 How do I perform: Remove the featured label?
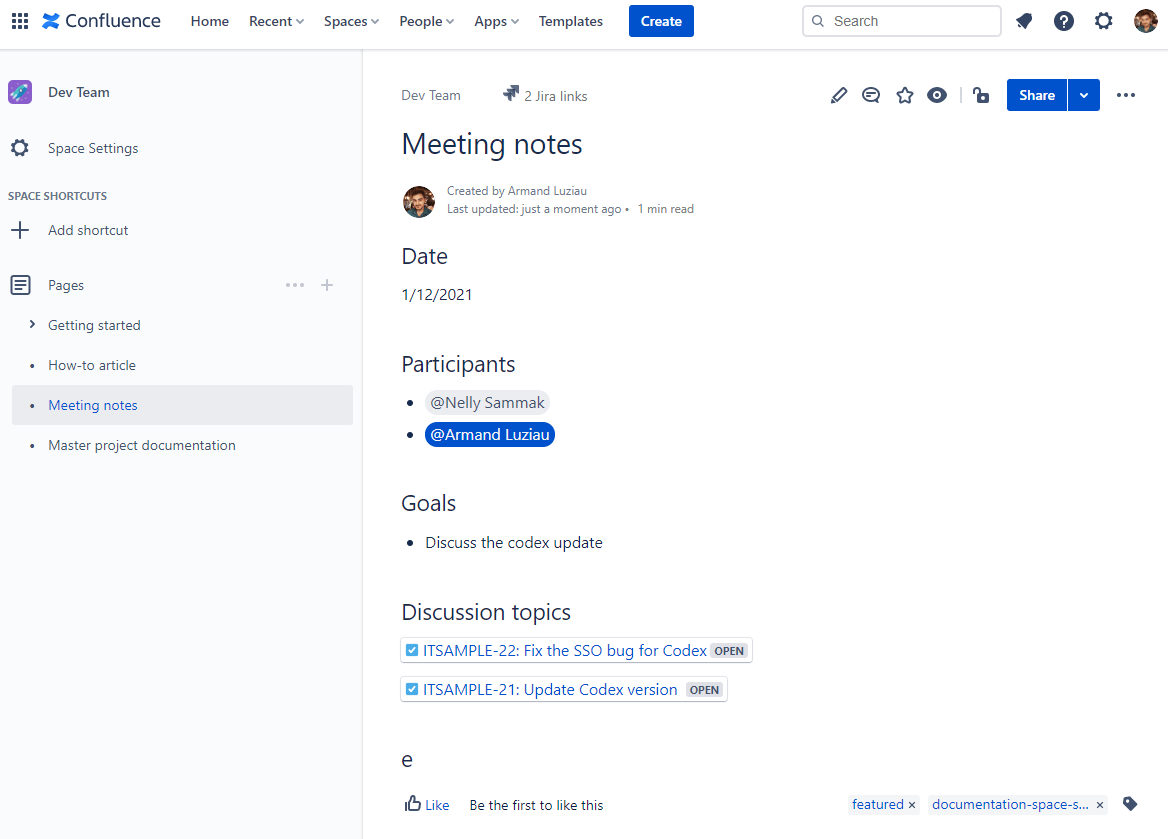pos(912,805)
